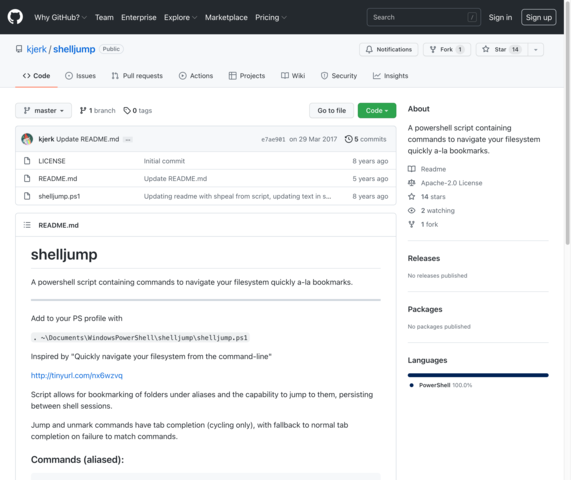The height and width of the screenshot is (480, 571).
Task: Switch to the Wiki tab
Action: 293,75
